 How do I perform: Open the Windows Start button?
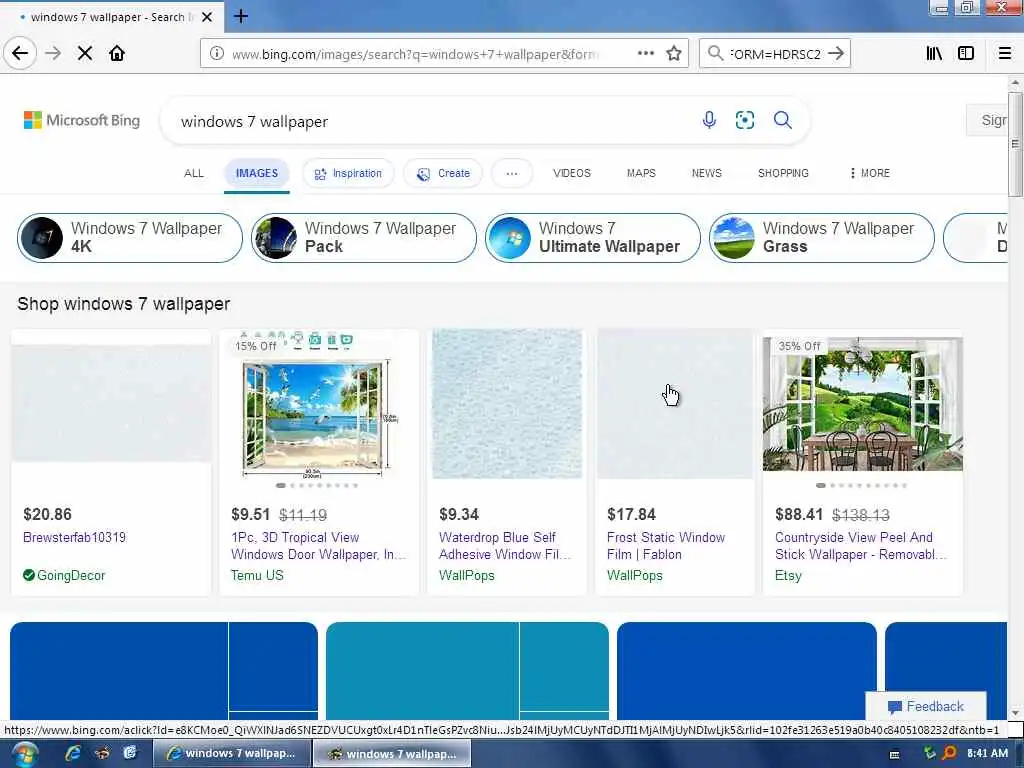[24, 754]
